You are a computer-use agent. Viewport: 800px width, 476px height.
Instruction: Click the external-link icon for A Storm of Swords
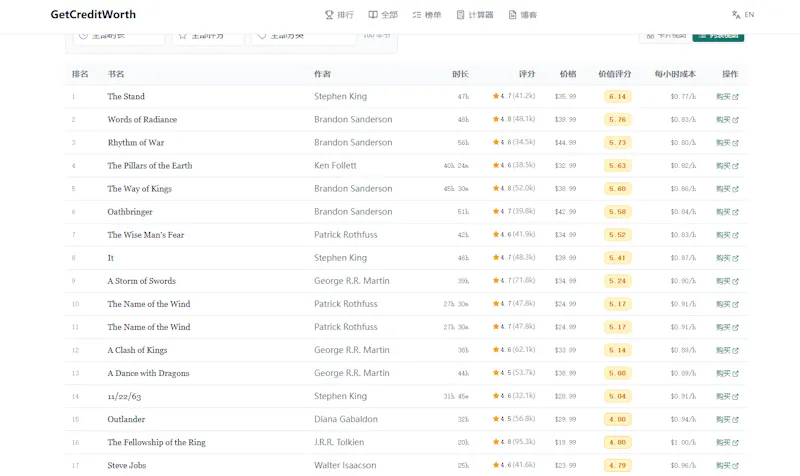735,281
